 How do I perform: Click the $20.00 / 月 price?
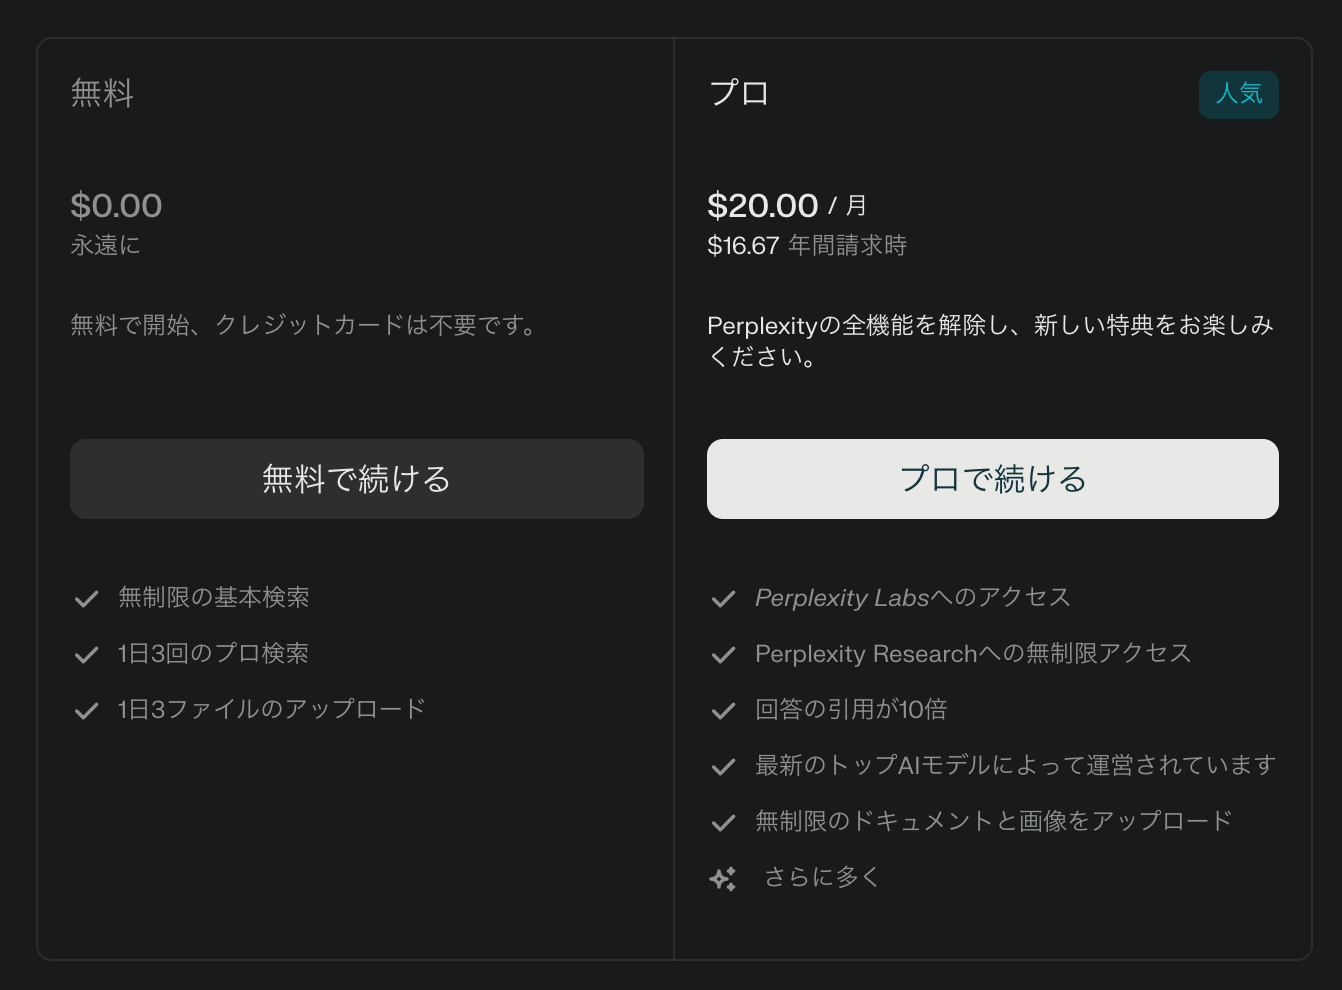pos(787,205)
